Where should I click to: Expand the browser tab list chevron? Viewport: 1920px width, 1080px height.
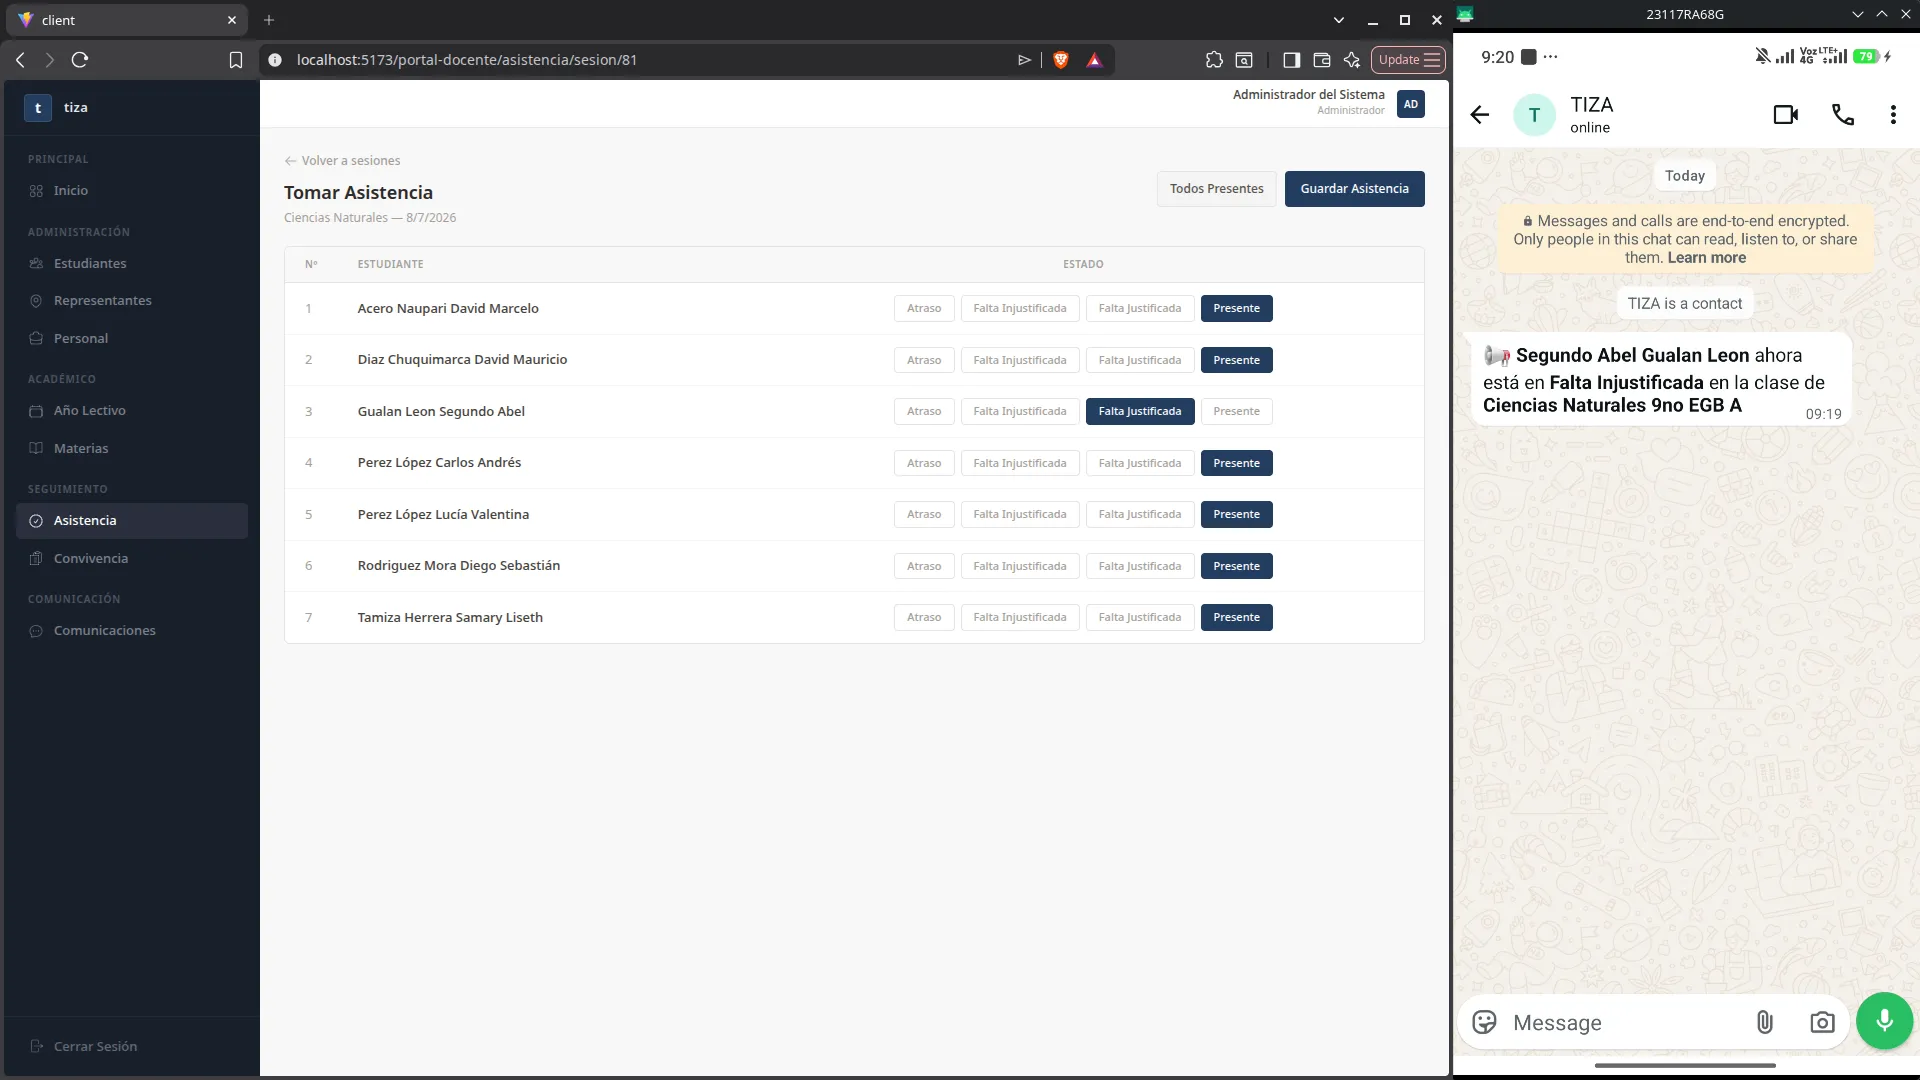pyautogui.click(x=1339, y=20)
